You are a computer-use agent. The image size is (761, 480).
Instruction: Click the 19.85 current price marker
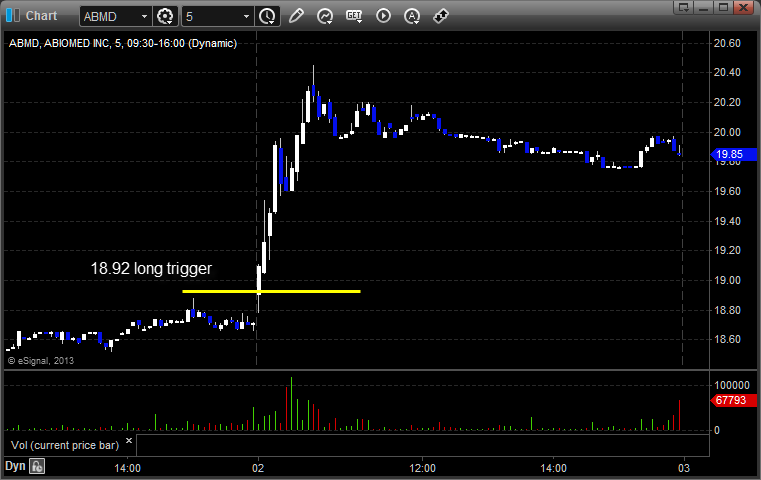pyautogui.click(x=733, y=154)
